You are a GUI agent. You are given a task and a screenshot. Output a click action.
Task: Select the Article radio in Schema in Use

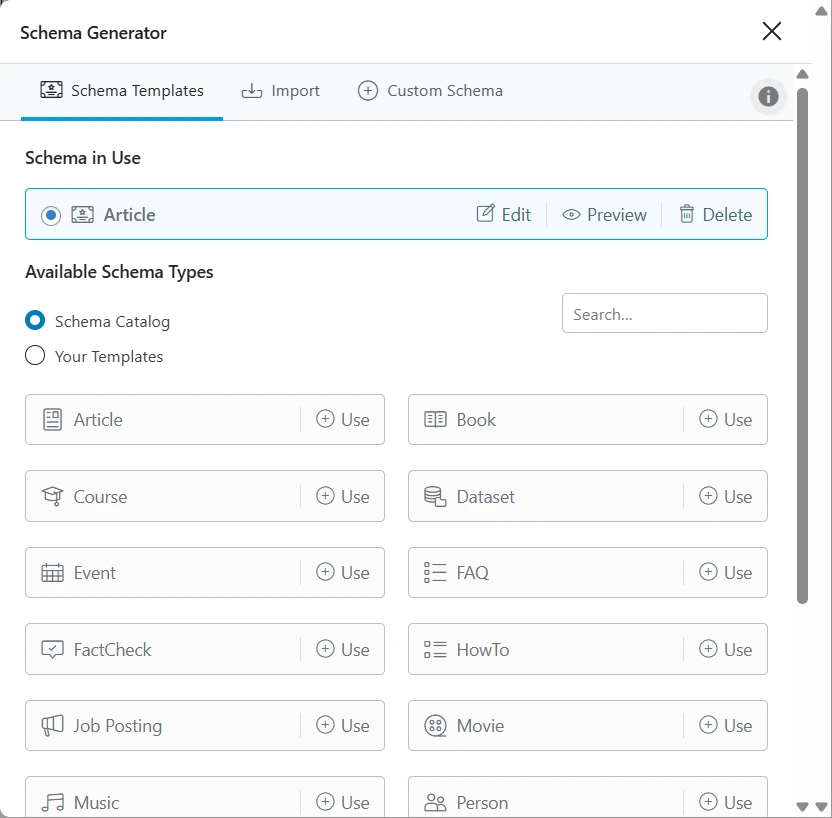[51, 215]
